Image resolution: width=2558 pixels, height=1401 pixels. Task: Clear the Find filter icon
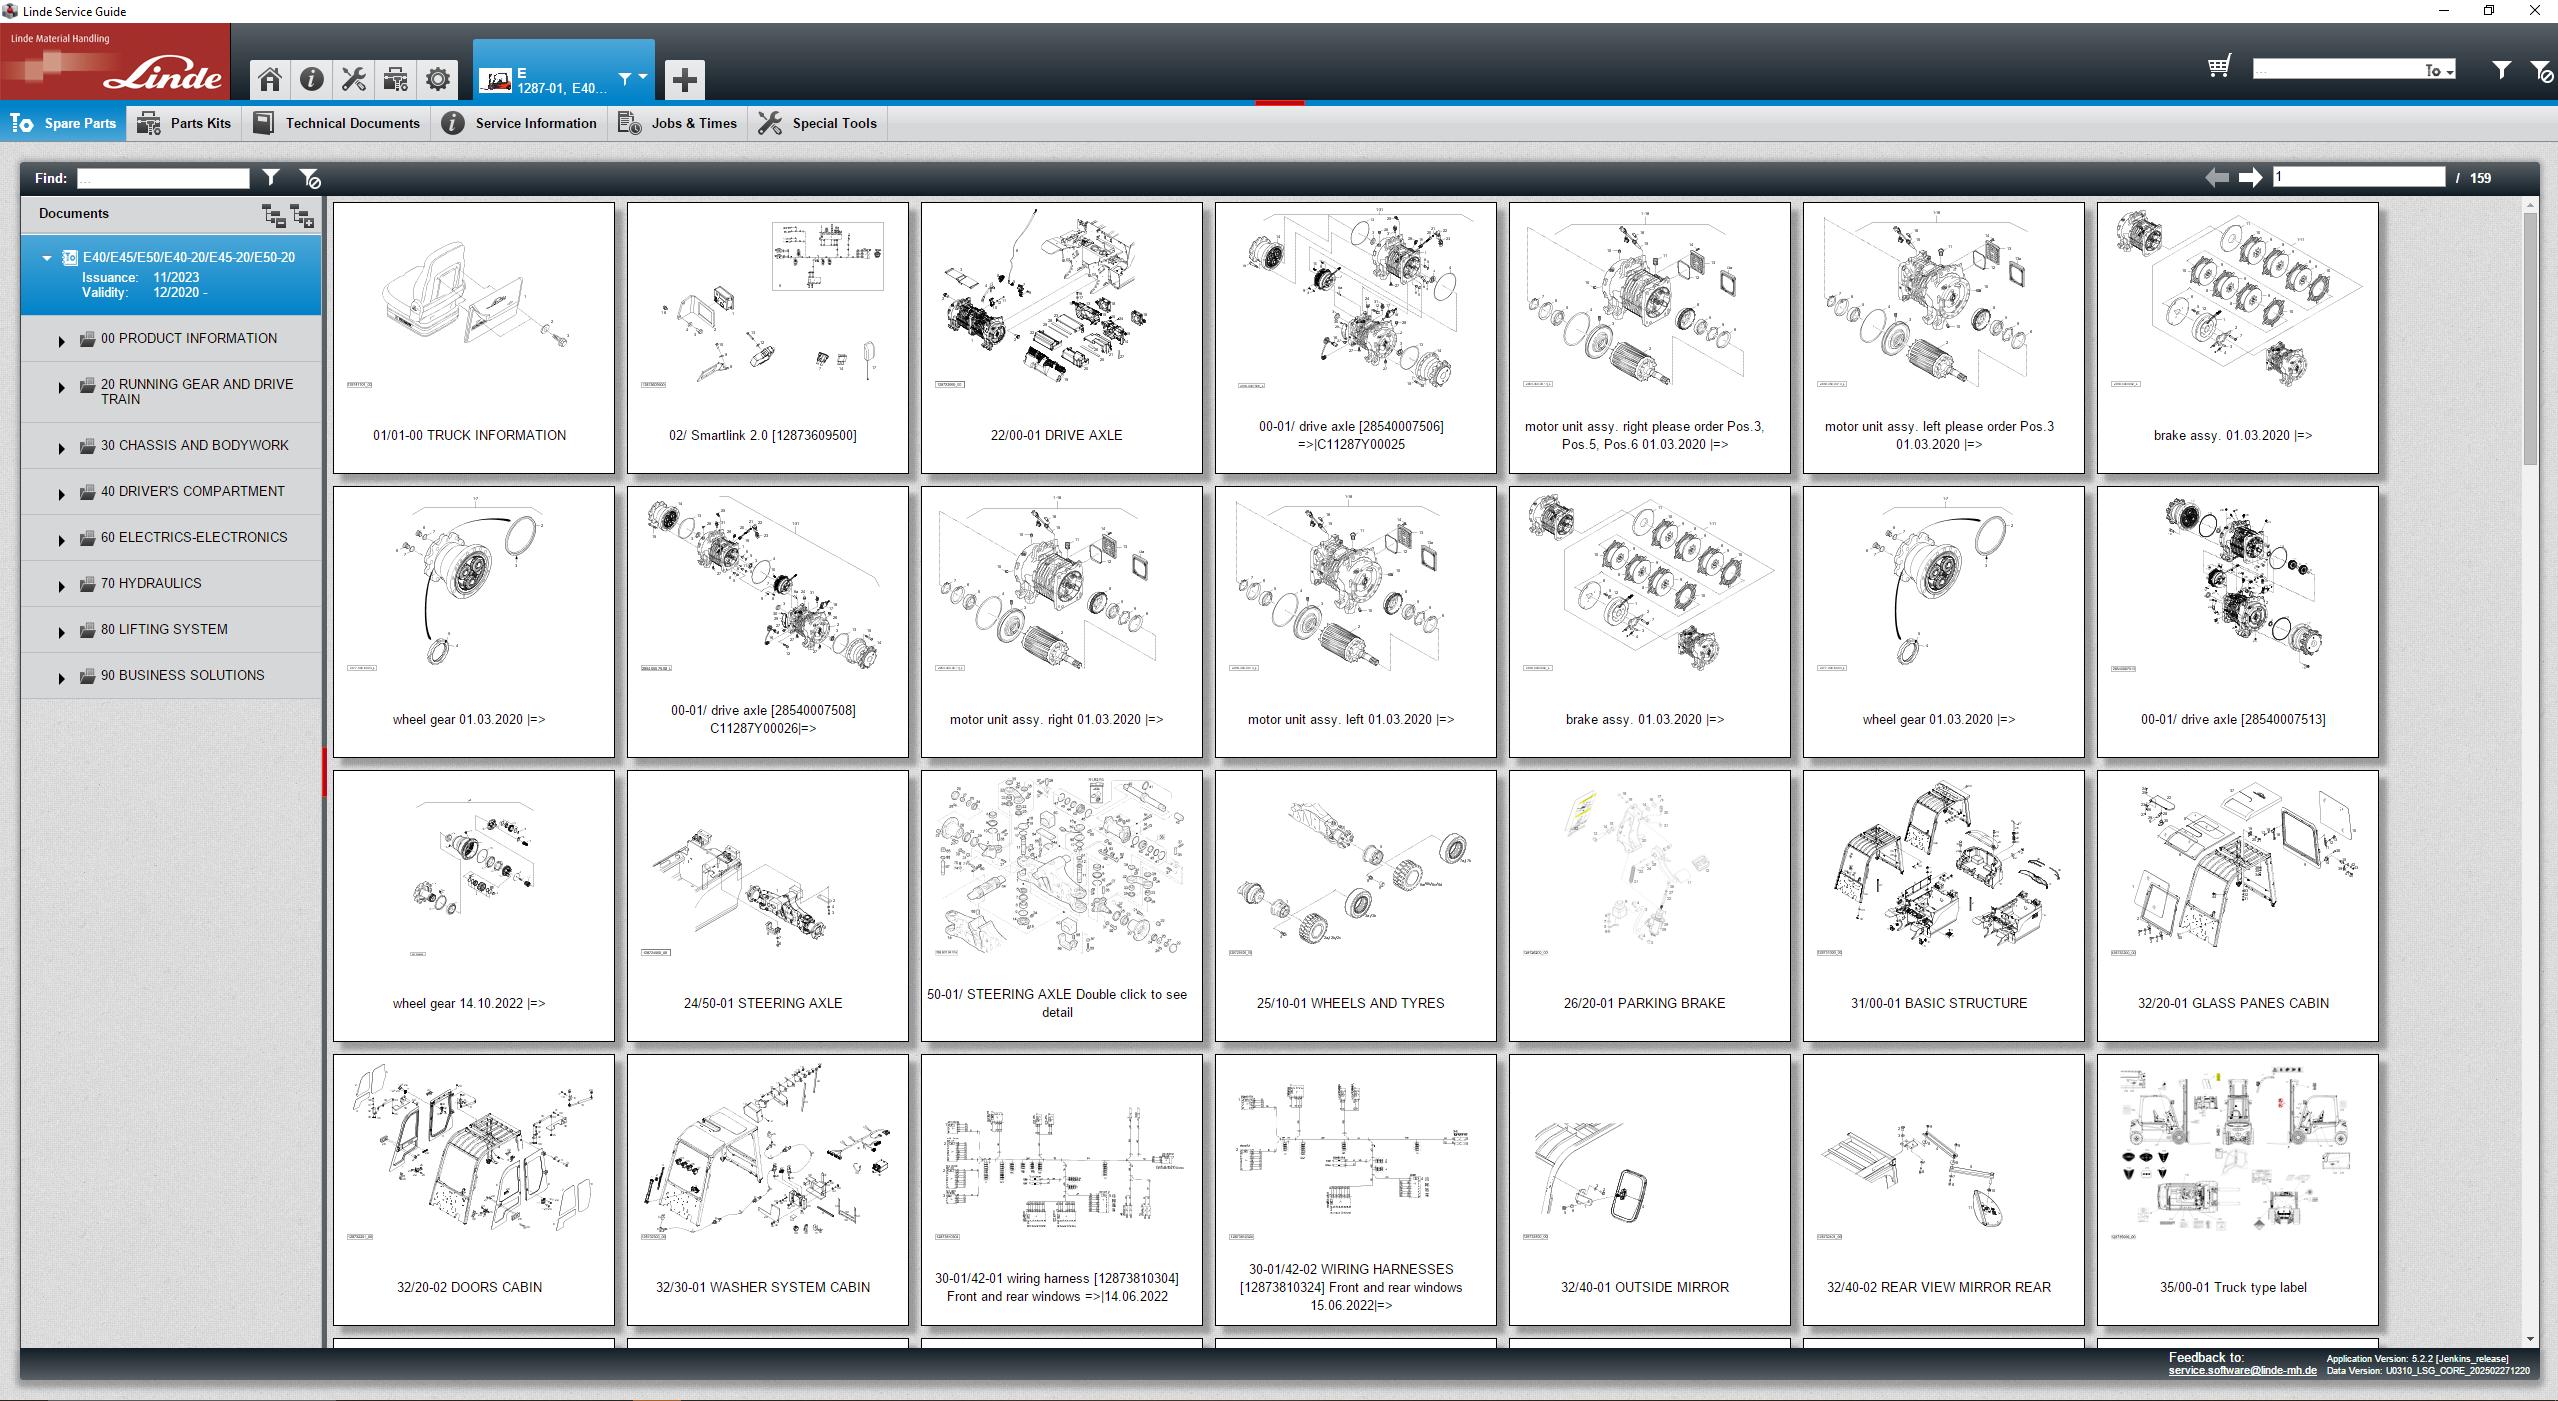(310, 178)
